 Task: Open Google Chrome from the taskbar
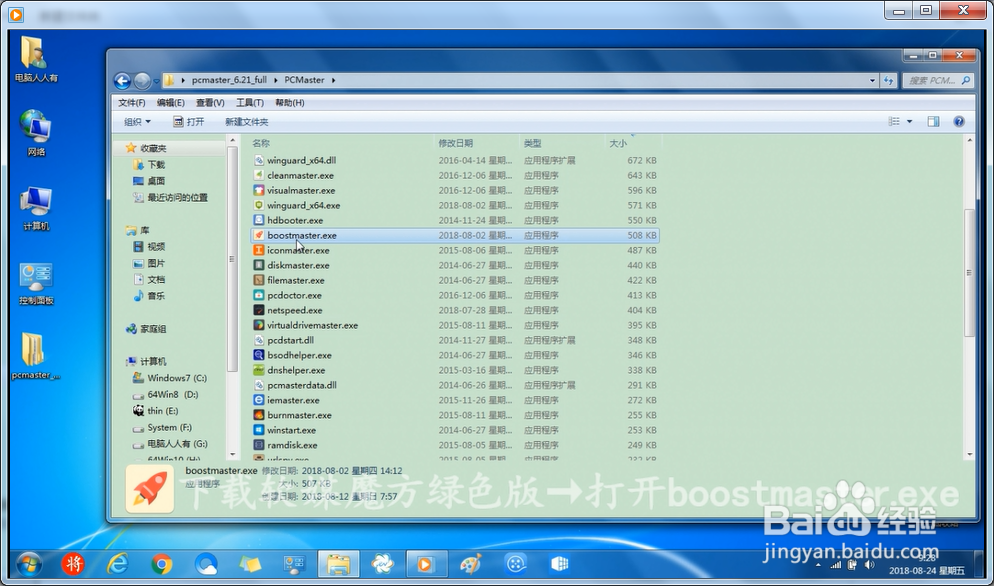162,564
